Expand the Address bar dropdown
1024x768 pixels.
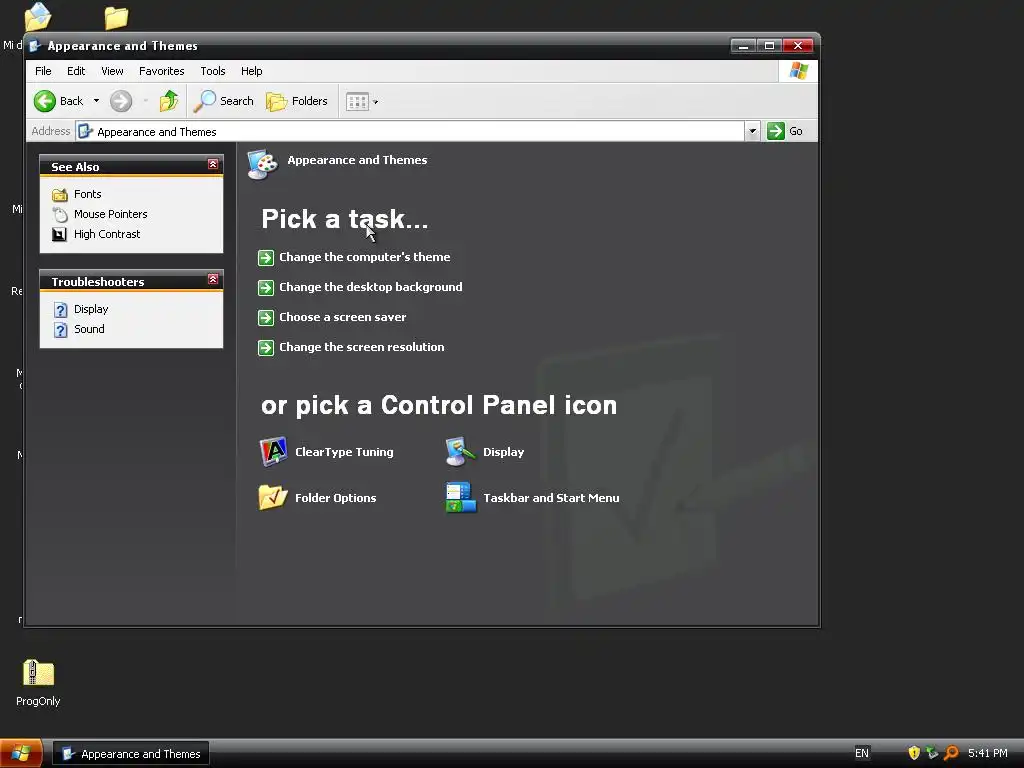pyautogui.click(x=752, y=131)
